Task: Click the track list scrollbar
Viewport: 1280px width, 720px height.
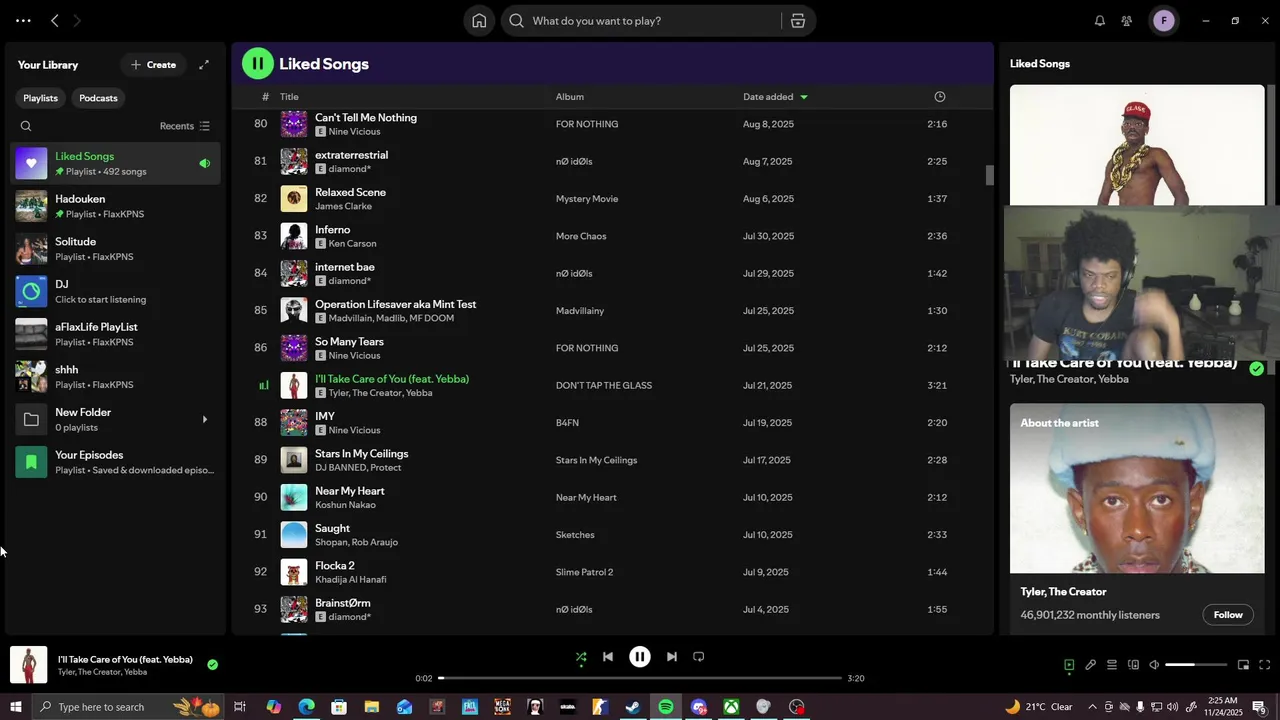Action: coord(990,175)
